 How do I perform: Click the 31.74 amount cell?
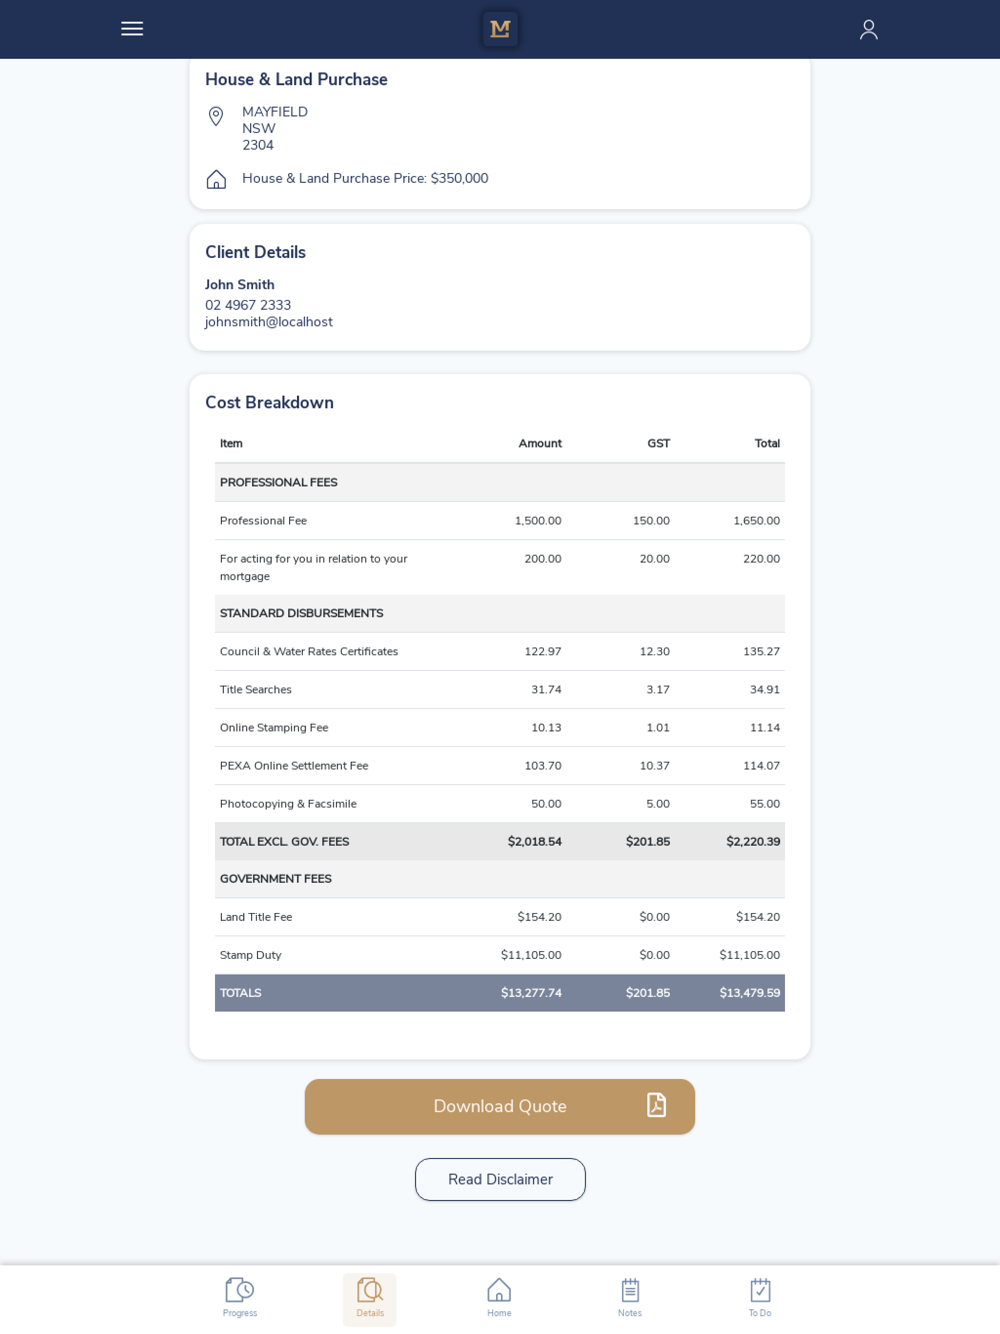[x=546, y=689]
